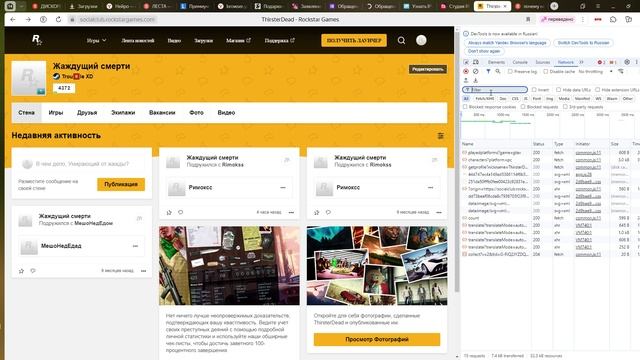Viewport: 640px width, 360px height.
Task: Check the Invert filter checkbox
Action: tap(534, 90)
